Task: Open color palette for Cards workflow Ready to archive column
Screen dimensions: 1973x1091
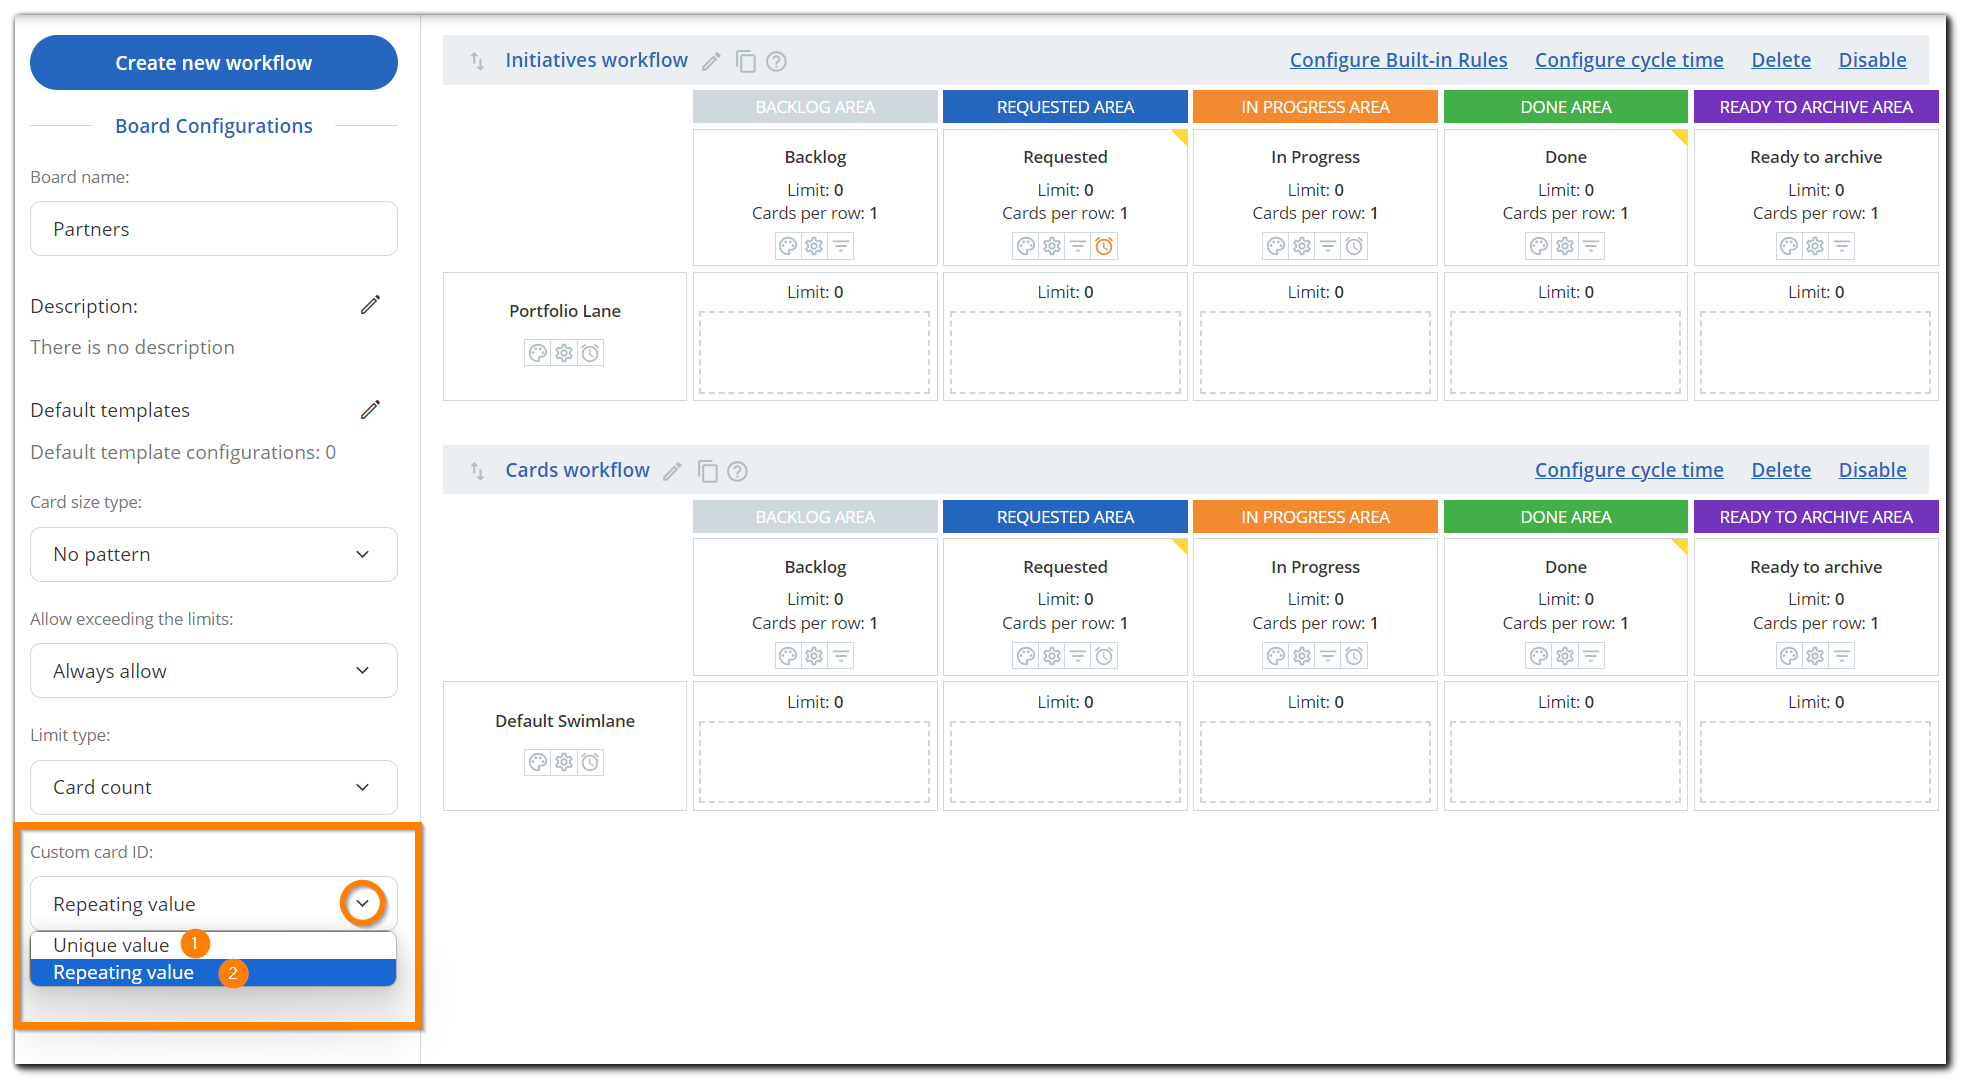Action: point(1789,656)
